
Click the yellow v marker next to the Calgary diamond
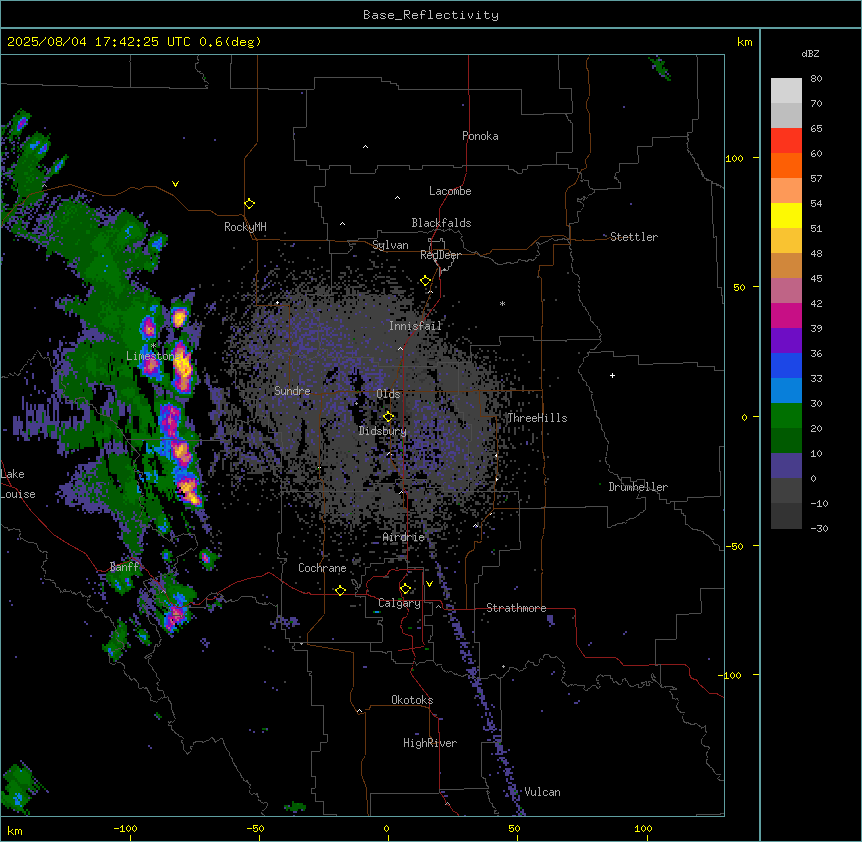[x=429, y=584]
